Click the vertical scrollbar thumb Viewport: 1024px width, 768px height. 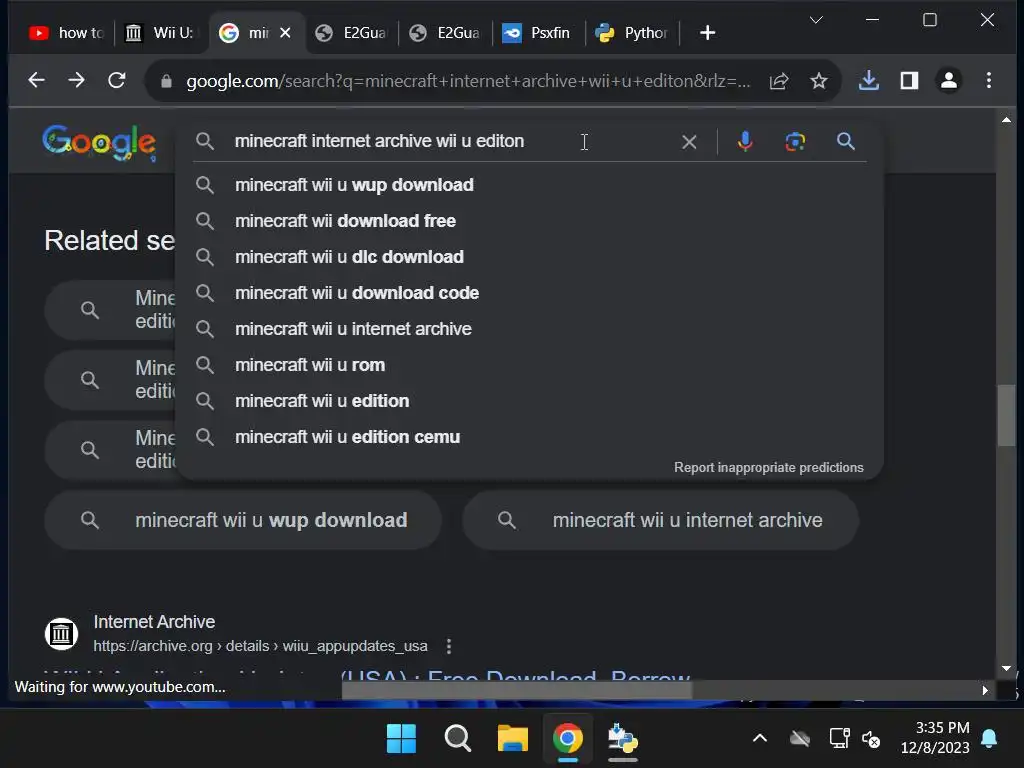click(1006, 415)
